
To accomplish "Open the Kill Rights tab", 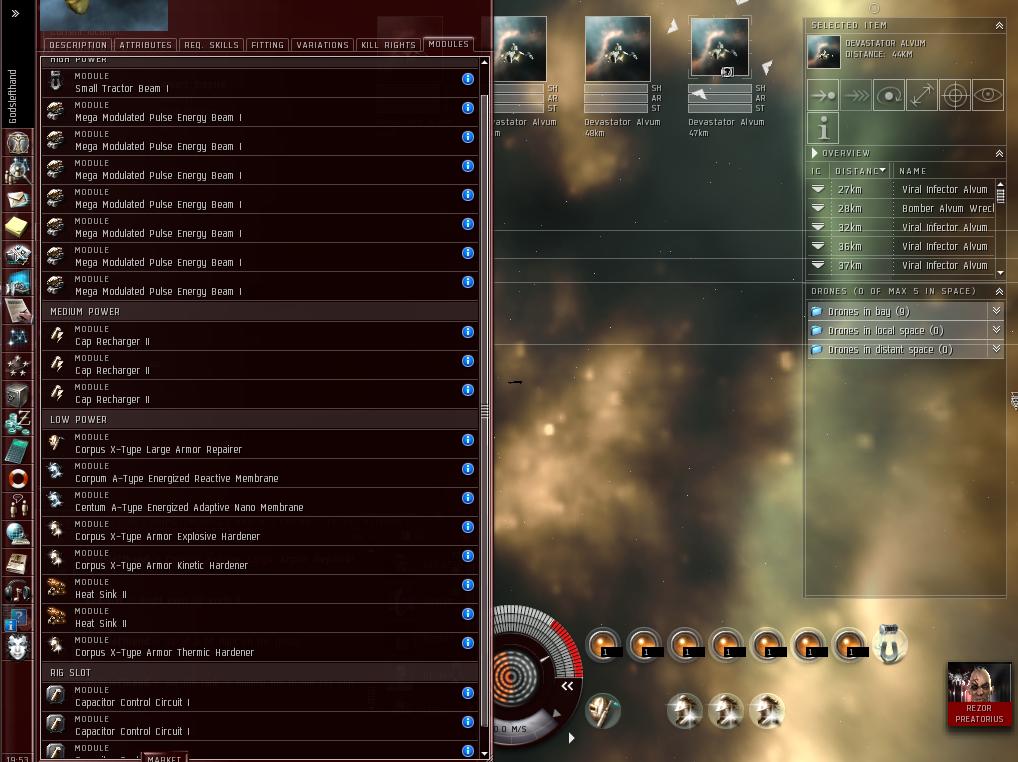I will point(388,45).
